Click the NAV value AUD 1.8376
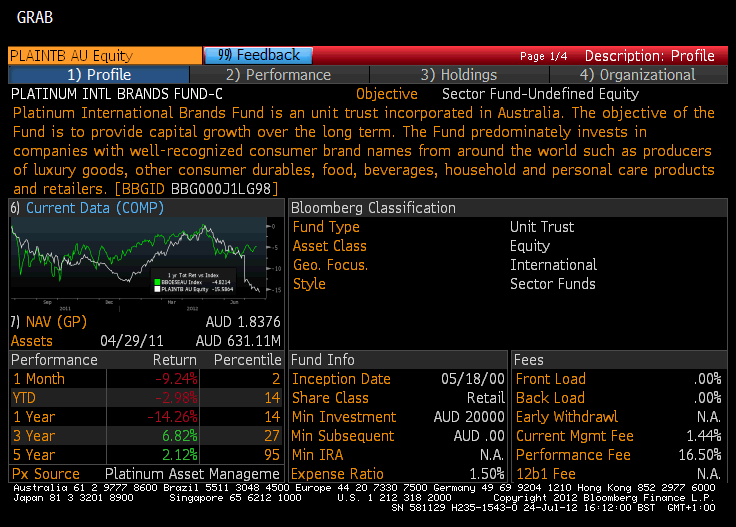This screenshot has width=736, height=527. (243, 322)
